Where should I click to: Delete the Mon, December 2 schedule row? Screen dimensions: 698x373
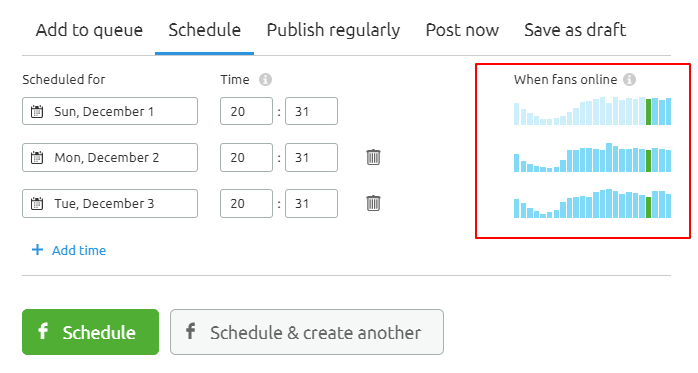(x=373, y=157)
